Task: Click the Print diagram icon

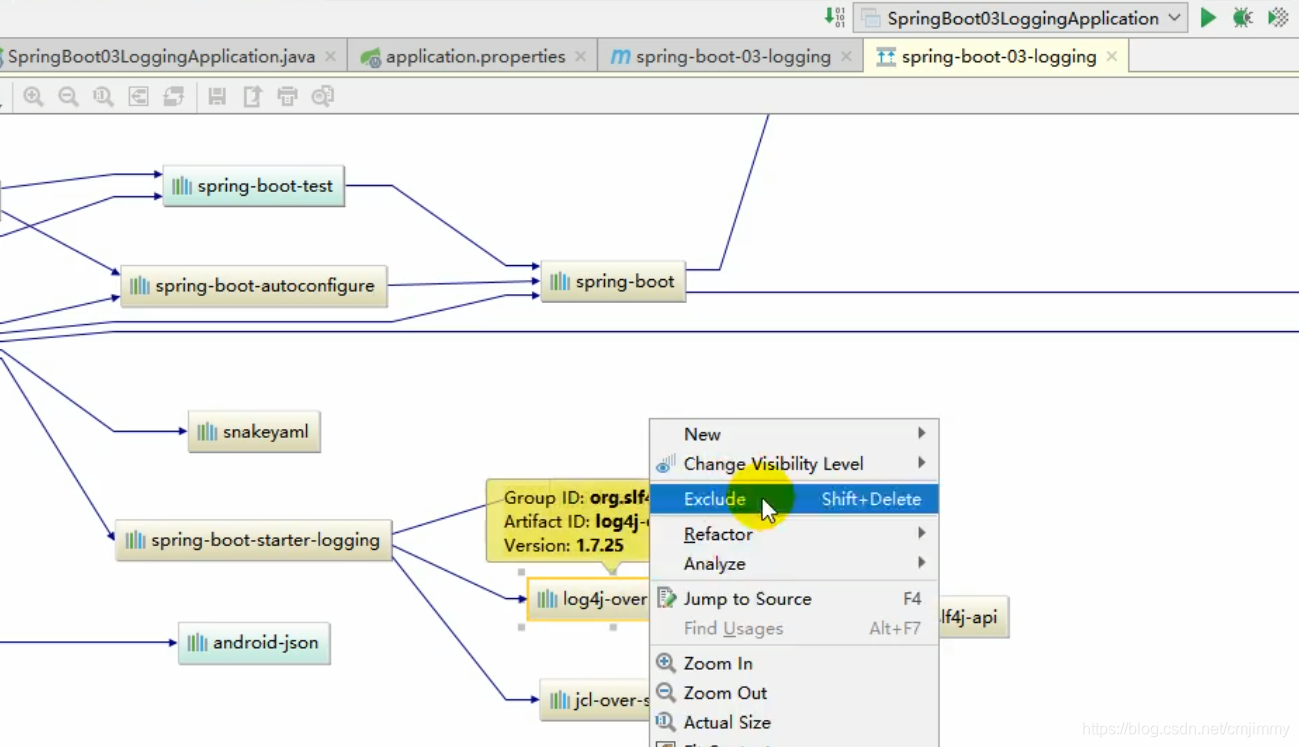Action: click(287, 97)
